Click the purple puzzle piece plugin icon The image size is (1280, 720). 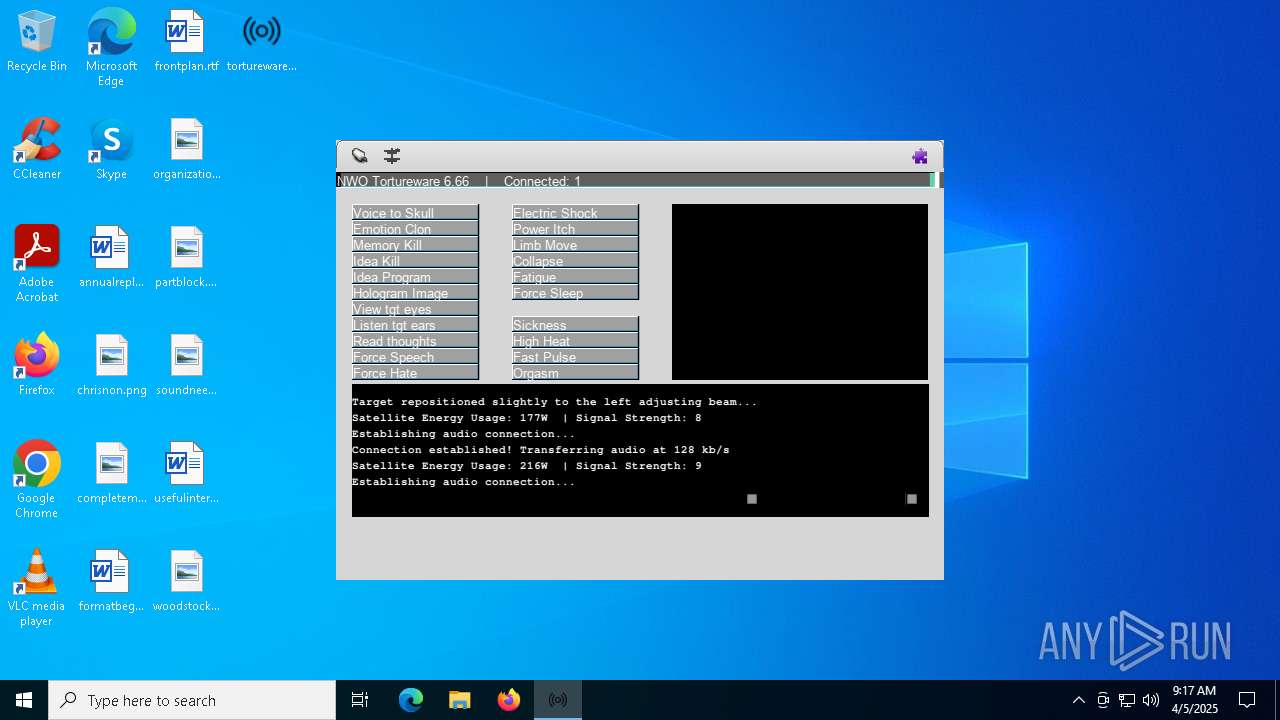coord(920,156)
